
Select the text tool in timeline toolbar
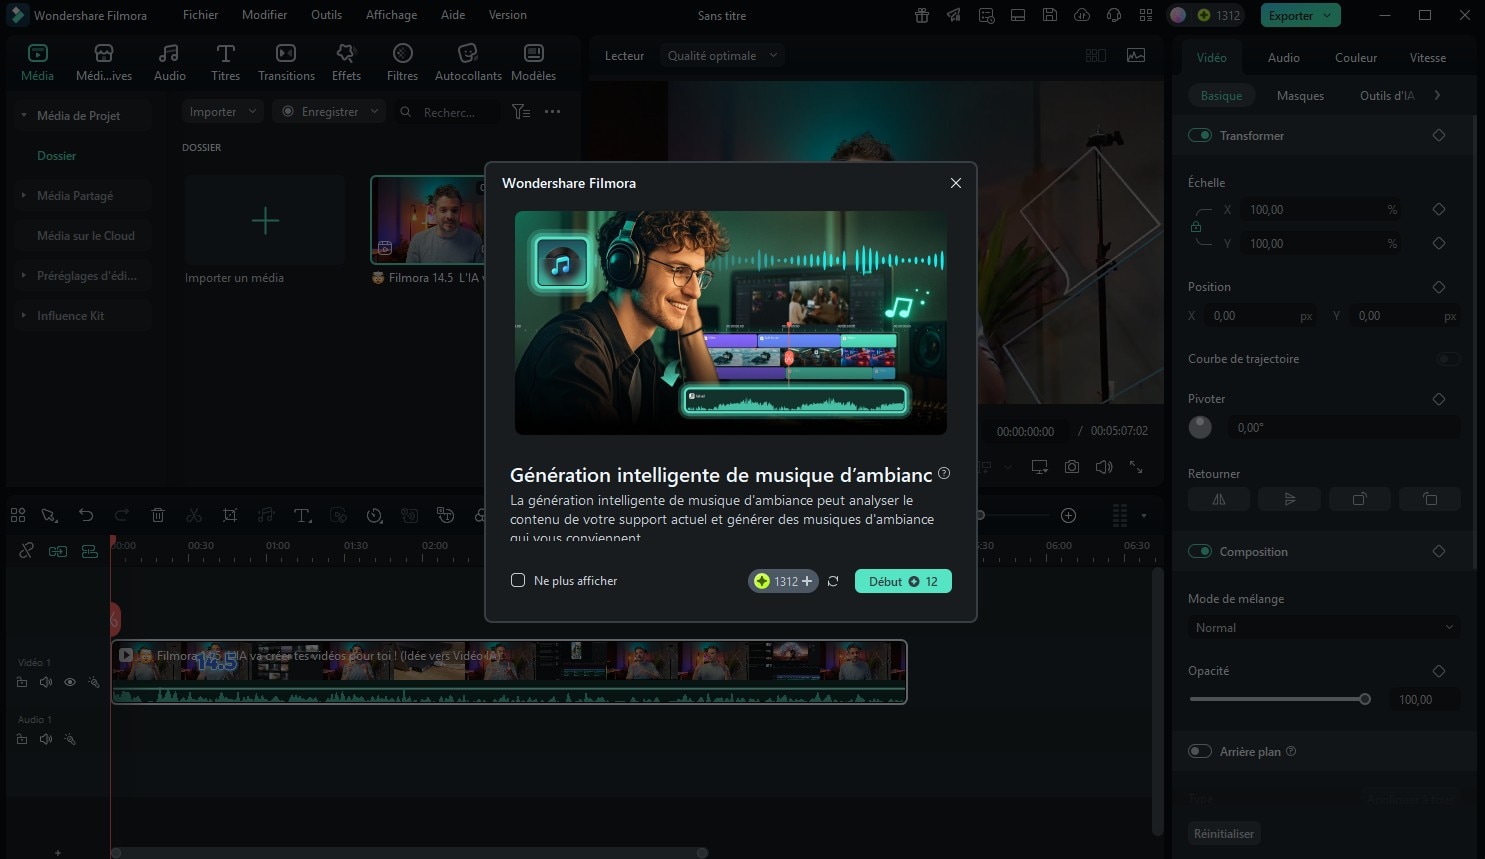(x=302, y=515)
